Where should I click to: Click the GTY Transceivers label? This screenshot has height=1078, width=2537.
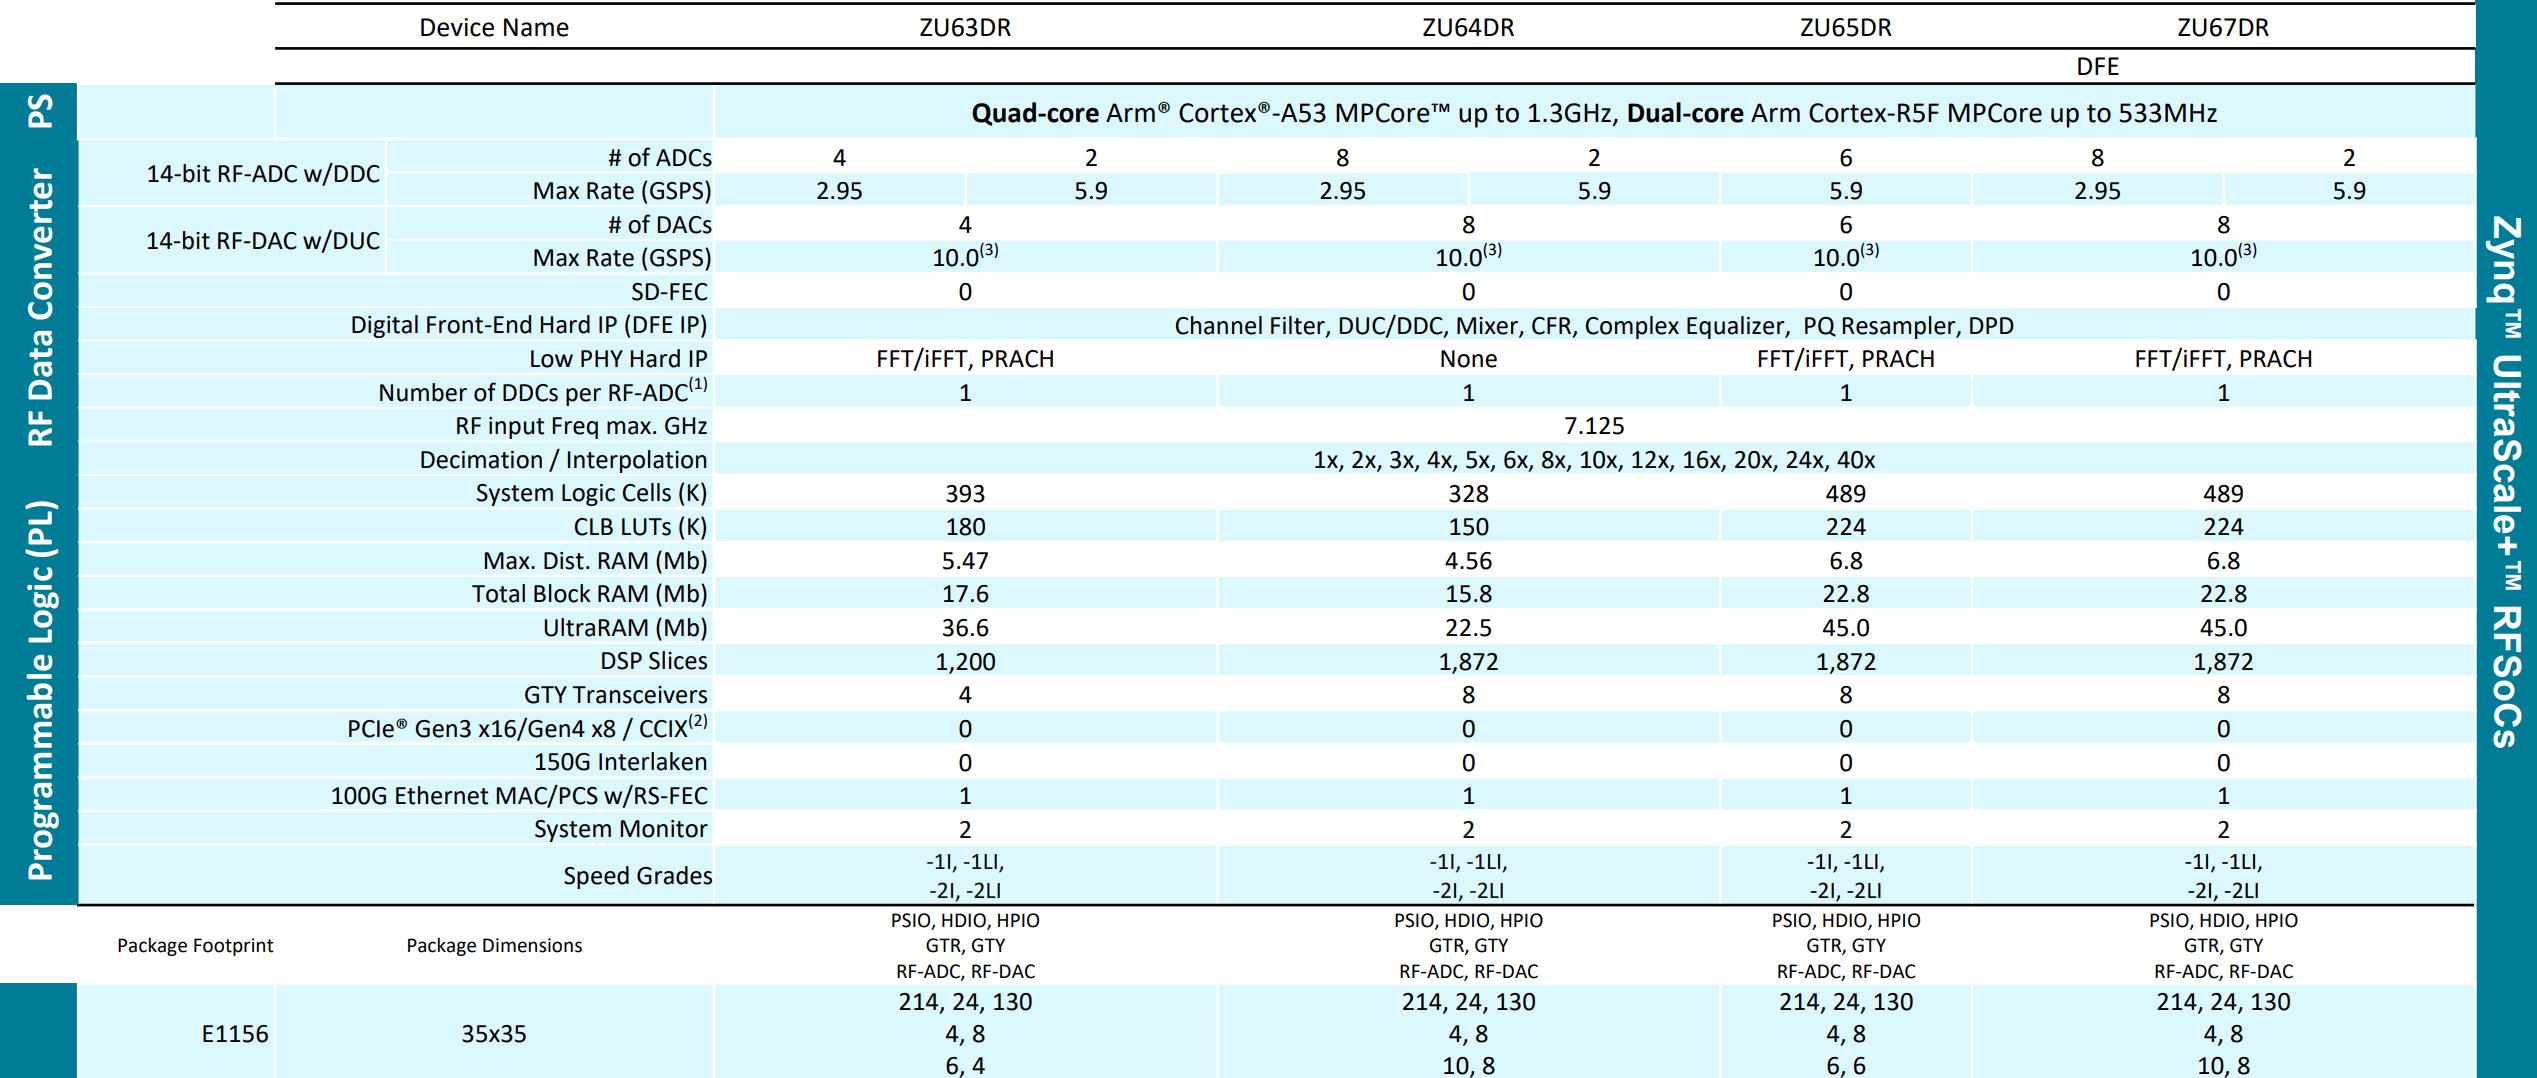(616, 695)
